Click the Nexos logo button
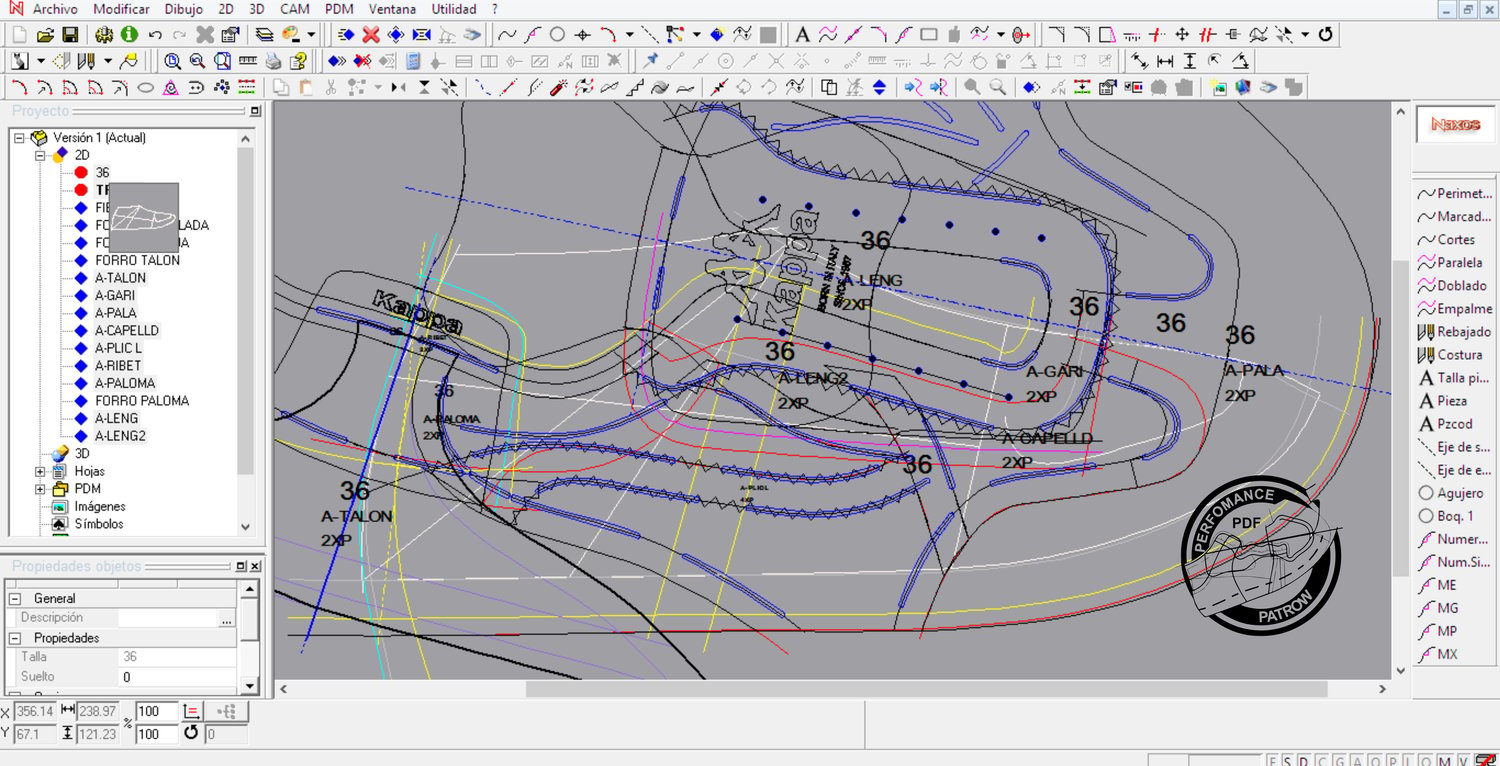Image resolution: width=1500 pixels, height=766 pixels. 1455,125
